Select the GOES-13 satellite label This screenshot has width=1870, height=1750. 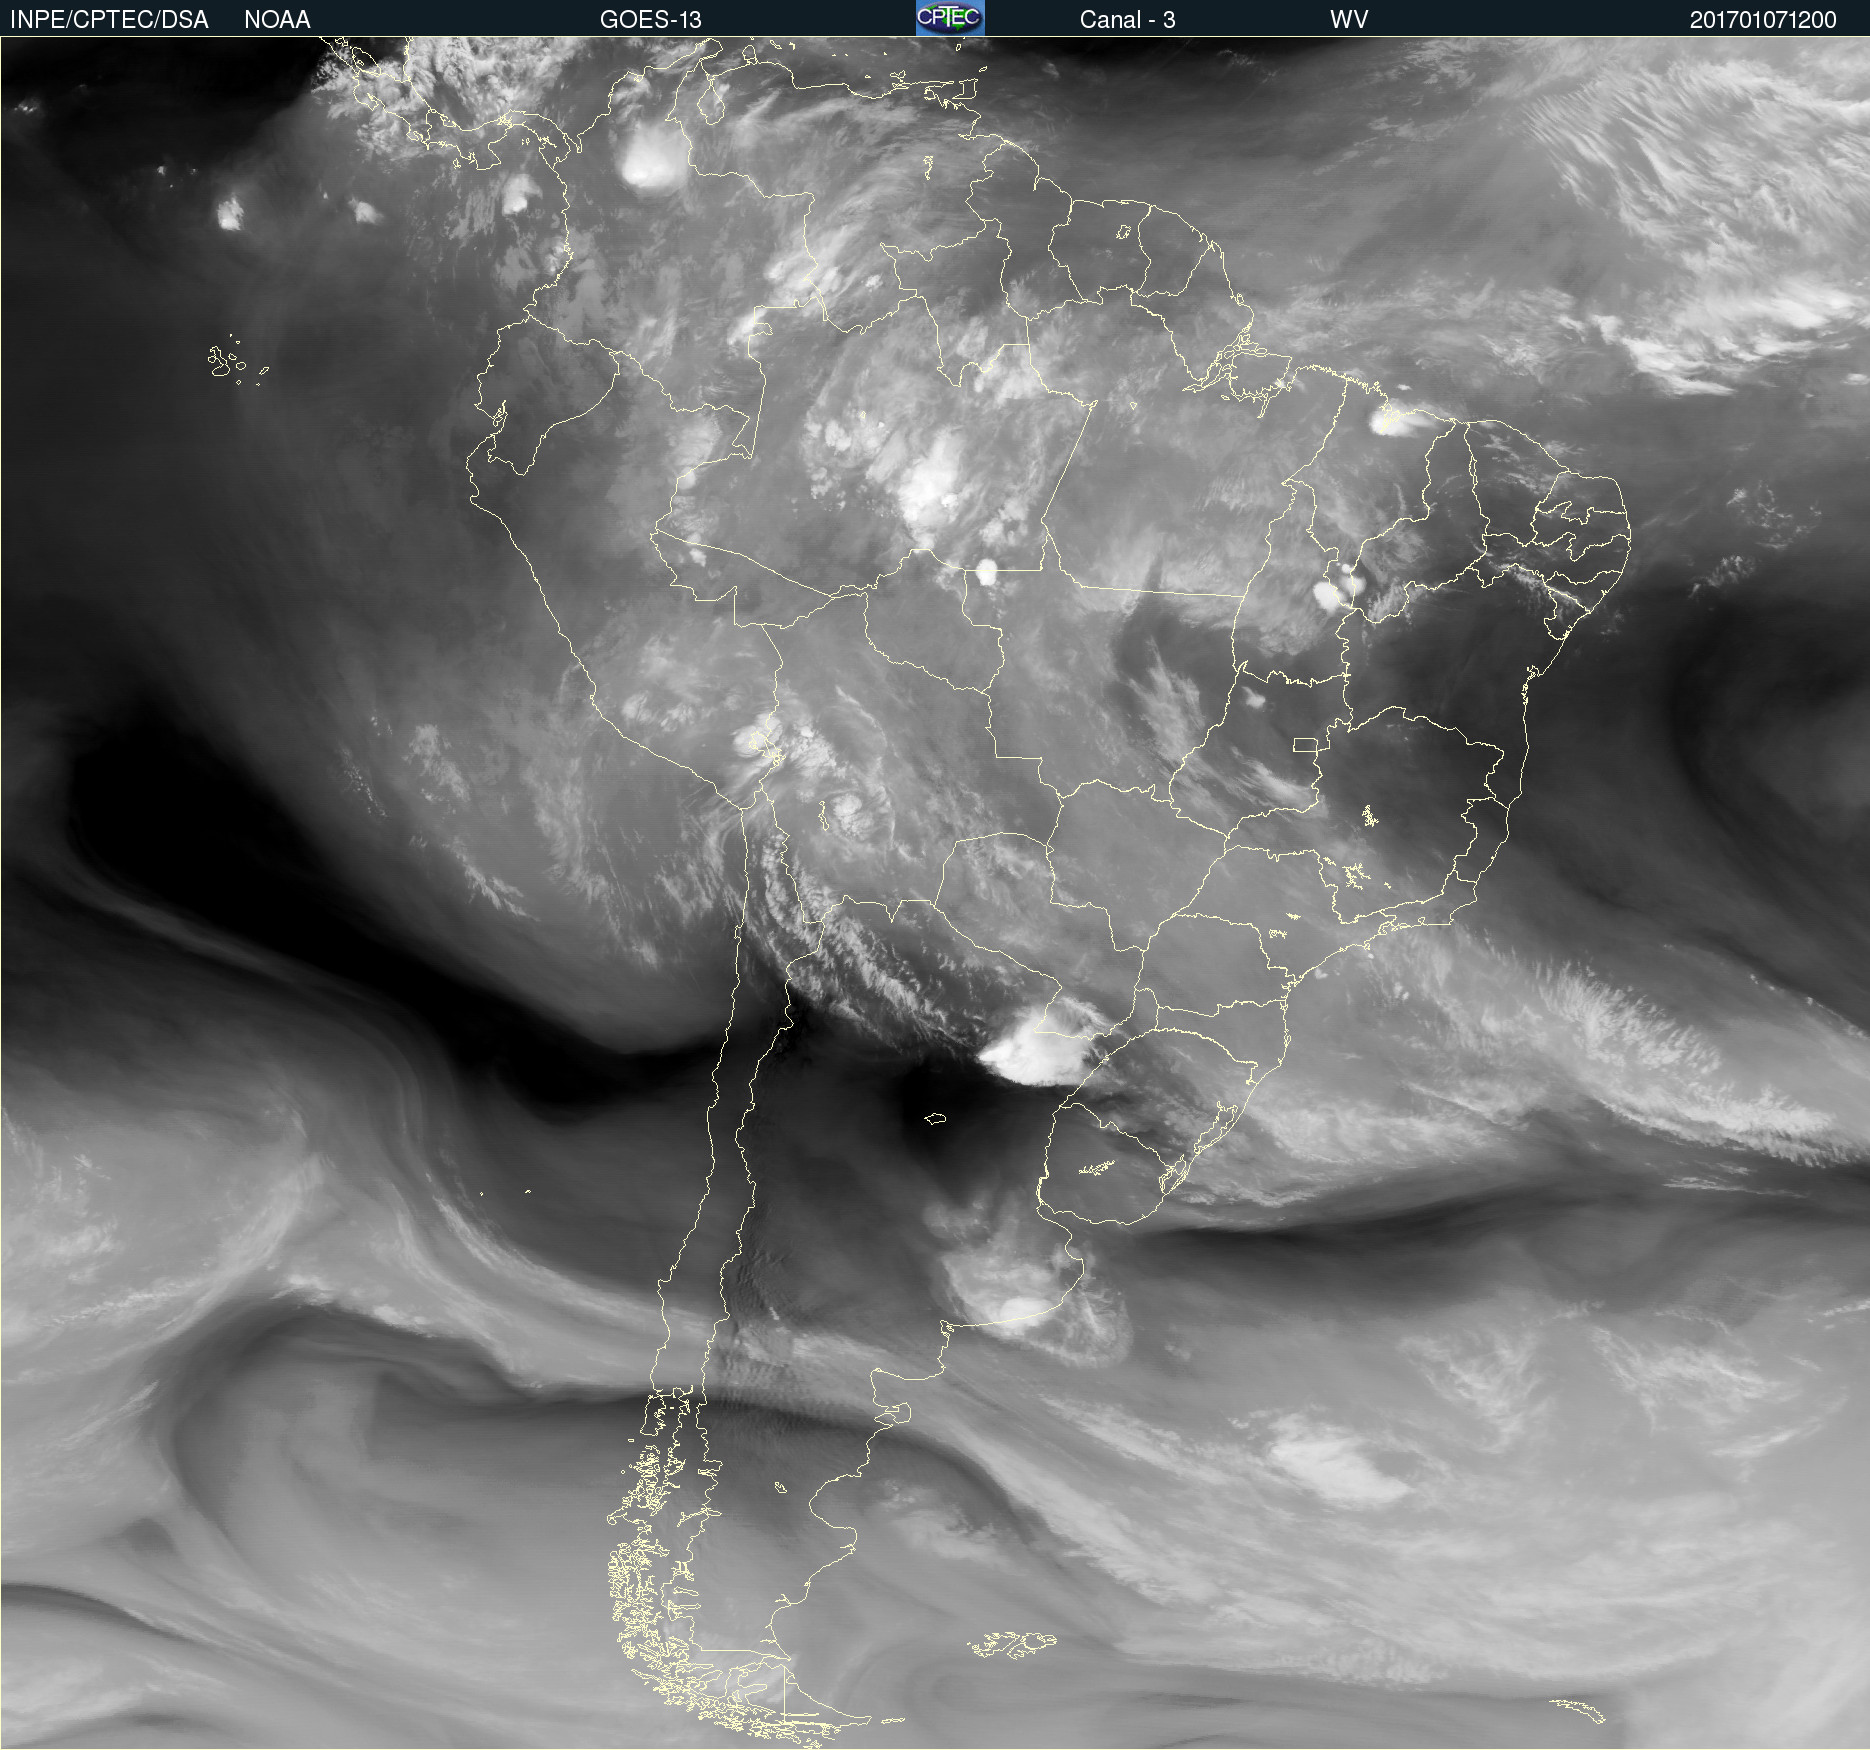(x=651, y=20)
